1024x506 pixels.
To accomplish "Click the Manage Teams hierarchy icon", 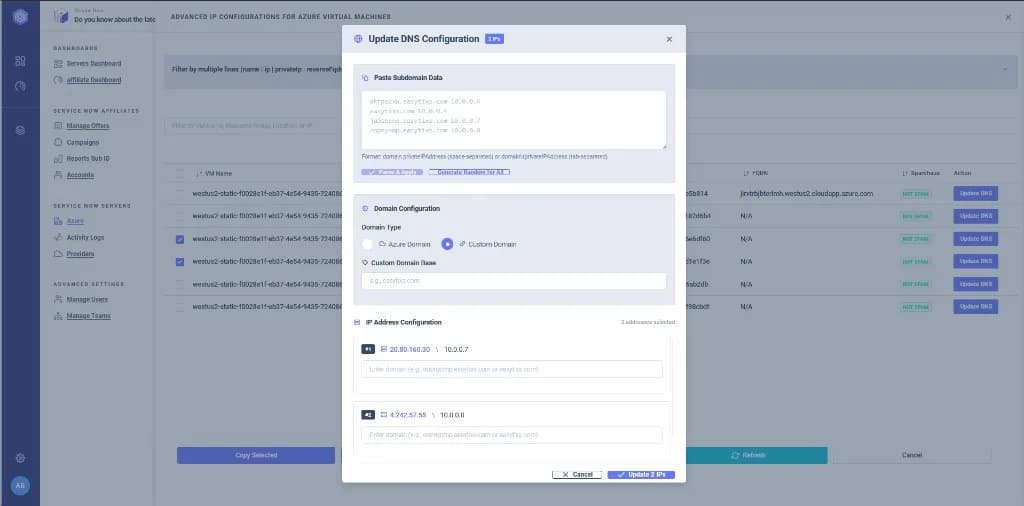I will (x=58, y=316).
